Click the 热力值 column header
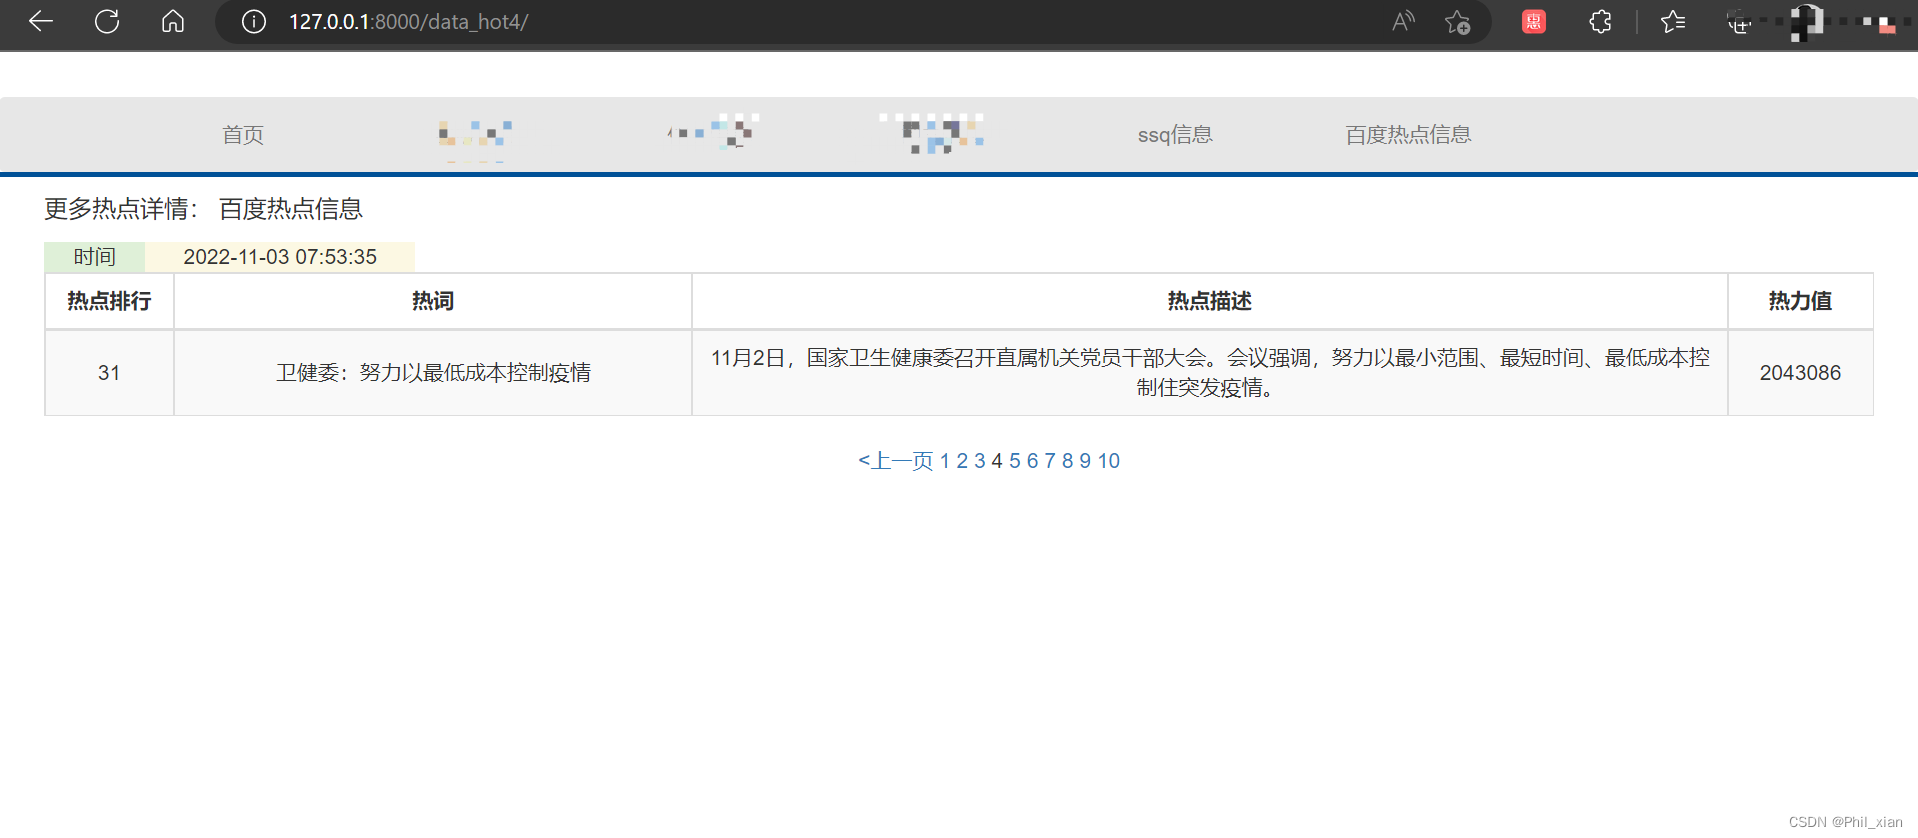Viewport: 1918px width, 838px height. (1800, 301)
